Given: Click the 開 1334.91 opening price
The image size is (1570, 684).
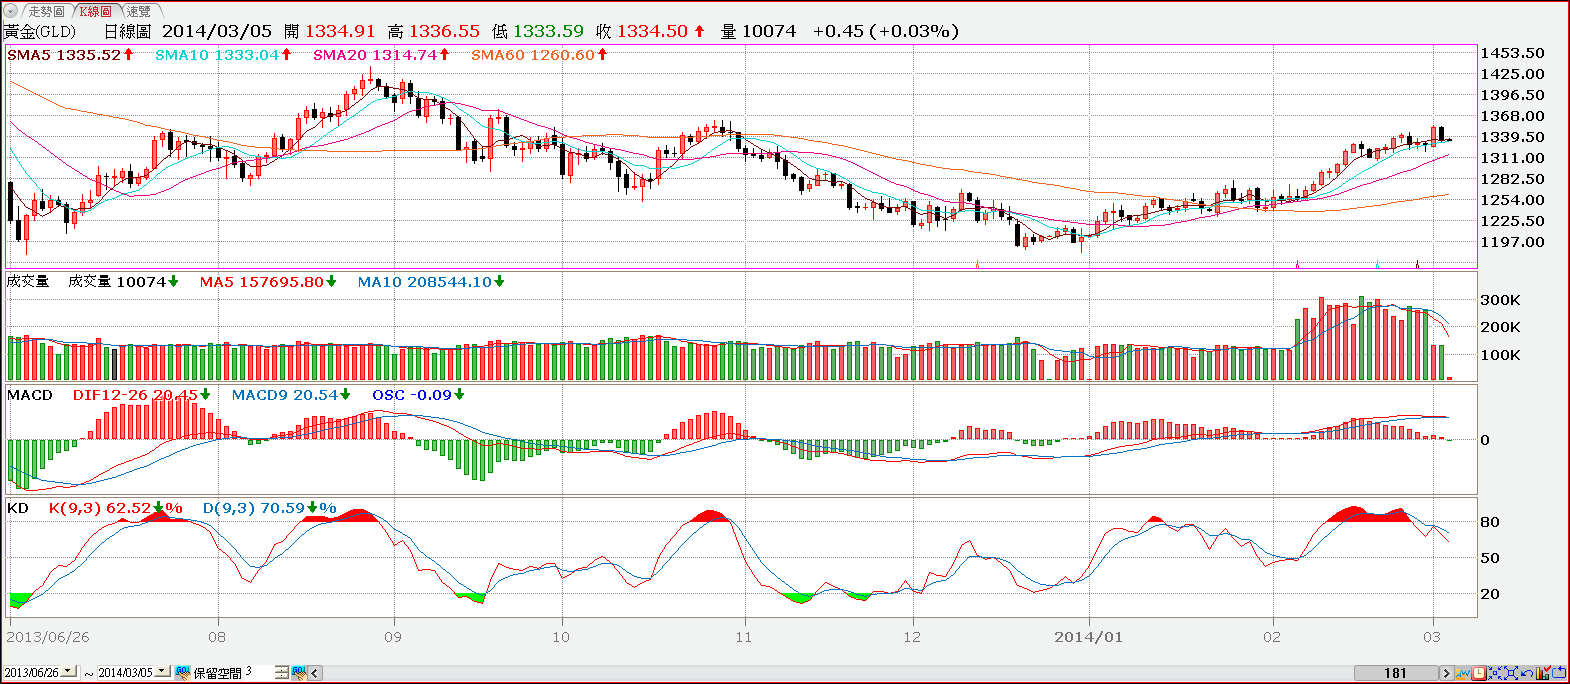Looking at the screenshot, I should click(x=329, y=31).
